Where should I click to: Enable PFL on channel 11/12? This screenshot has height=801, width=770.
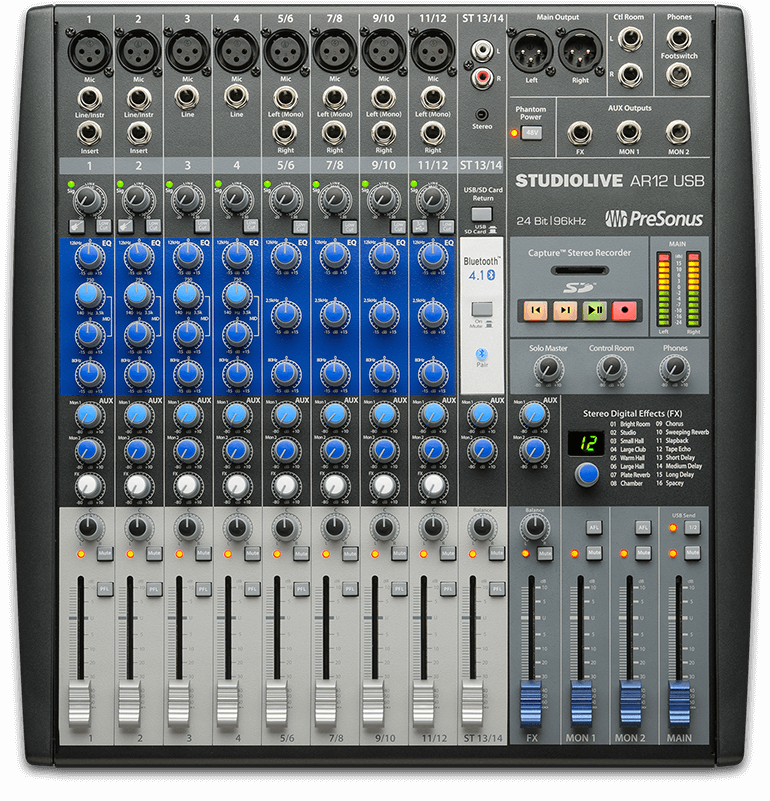coord(448,589)
